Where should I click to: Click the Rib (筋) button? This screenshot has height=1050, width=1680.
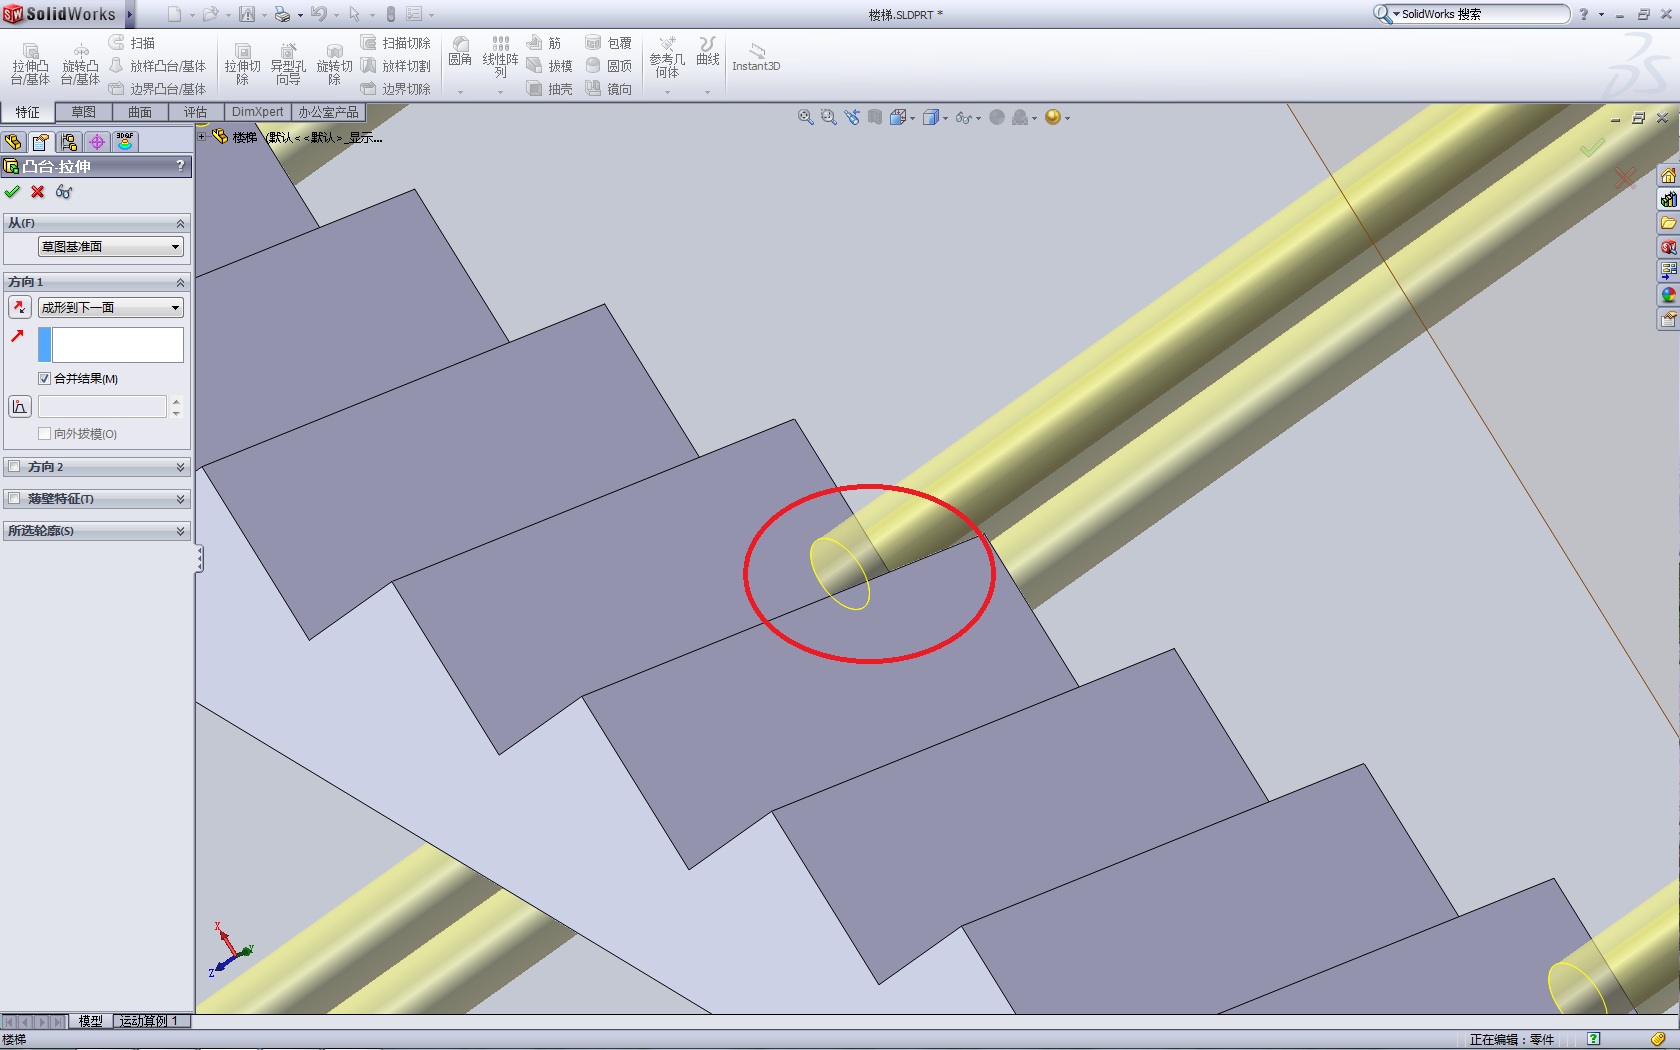pos(544,43)
